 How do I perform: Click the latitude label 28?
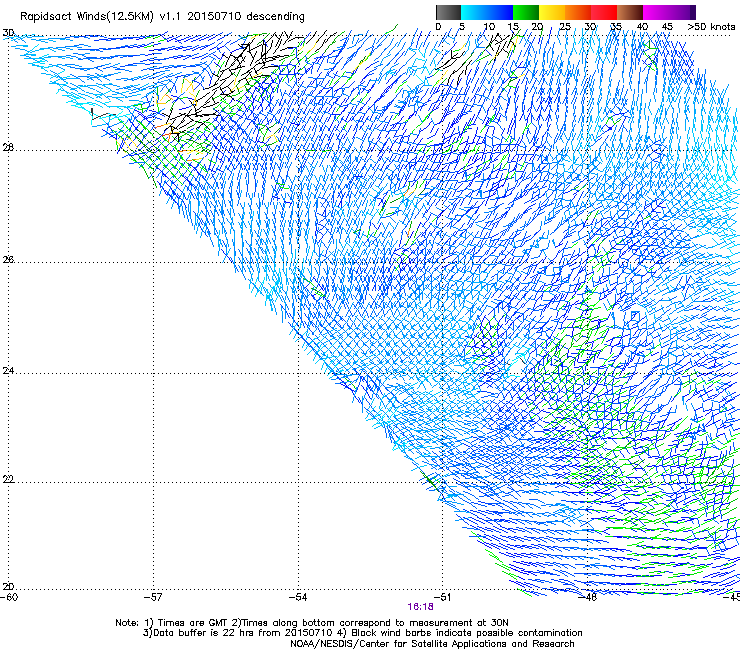(x=8, y=148)
